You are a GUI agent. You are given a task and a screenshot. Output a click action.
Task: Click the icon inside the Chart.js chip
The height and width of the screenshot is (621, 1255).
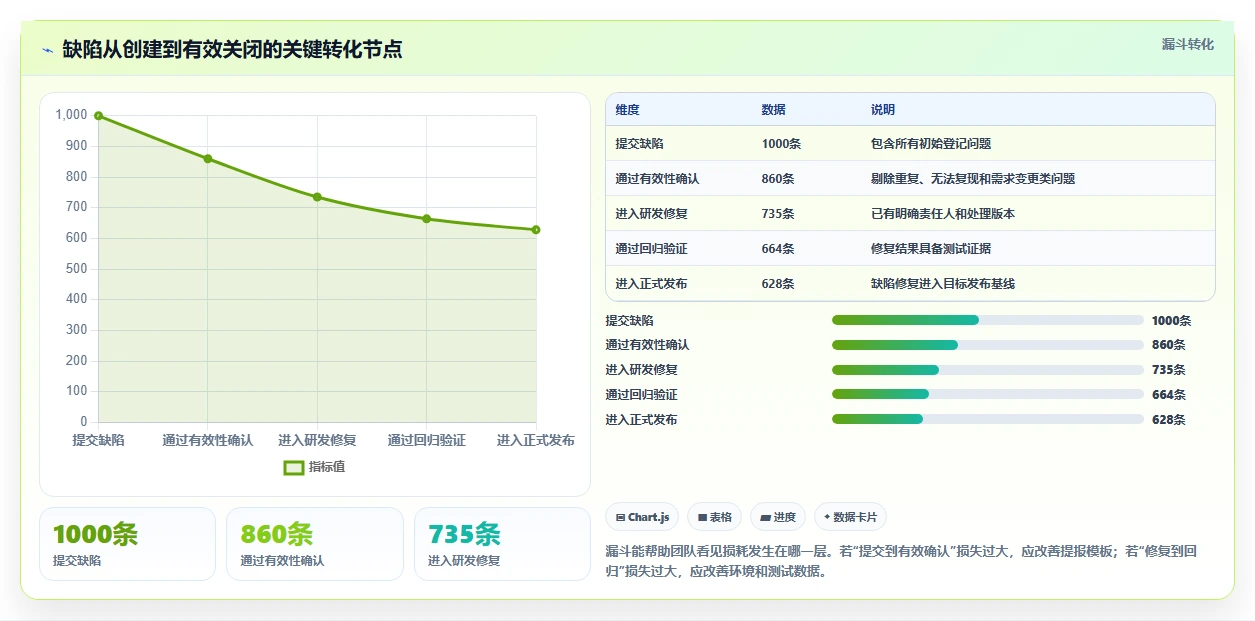pos(620,517)
